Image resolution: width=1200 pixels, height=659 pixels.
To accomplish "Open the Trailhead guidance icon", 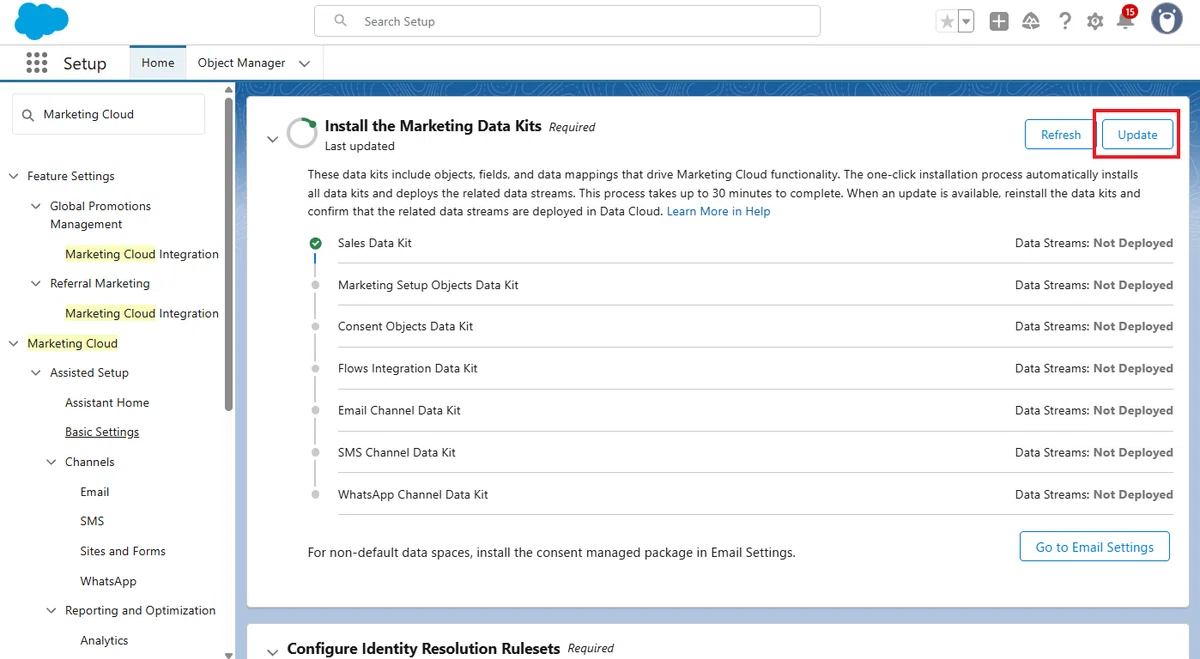I will (1031, 21).
